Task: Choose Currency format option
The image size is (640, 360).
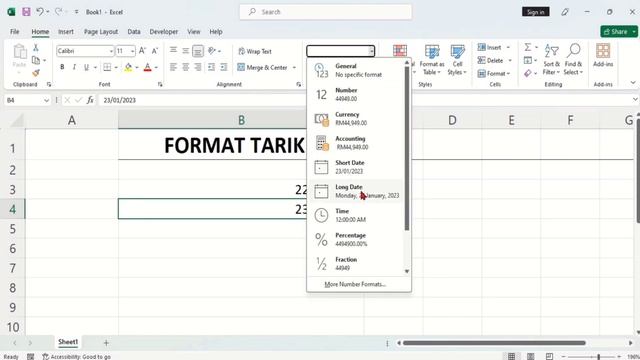Action: pos(356,118)
